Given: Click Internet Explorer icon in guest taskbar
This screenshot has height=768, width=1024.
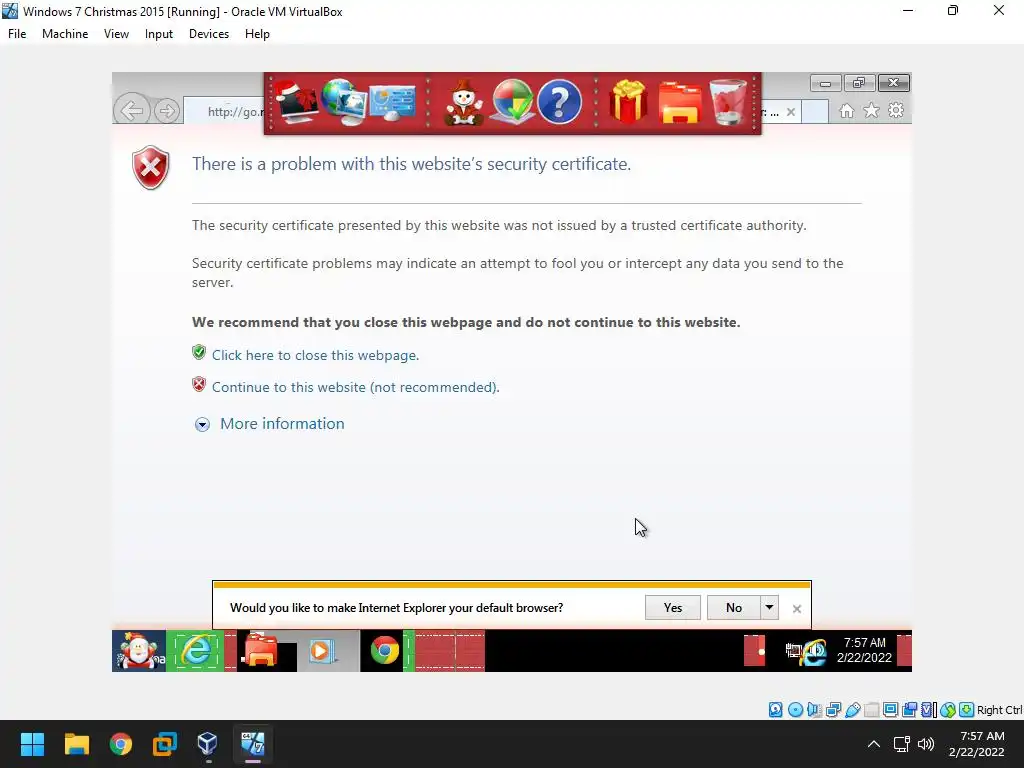Looking at the screenshot, I should (x=196, y=651).
